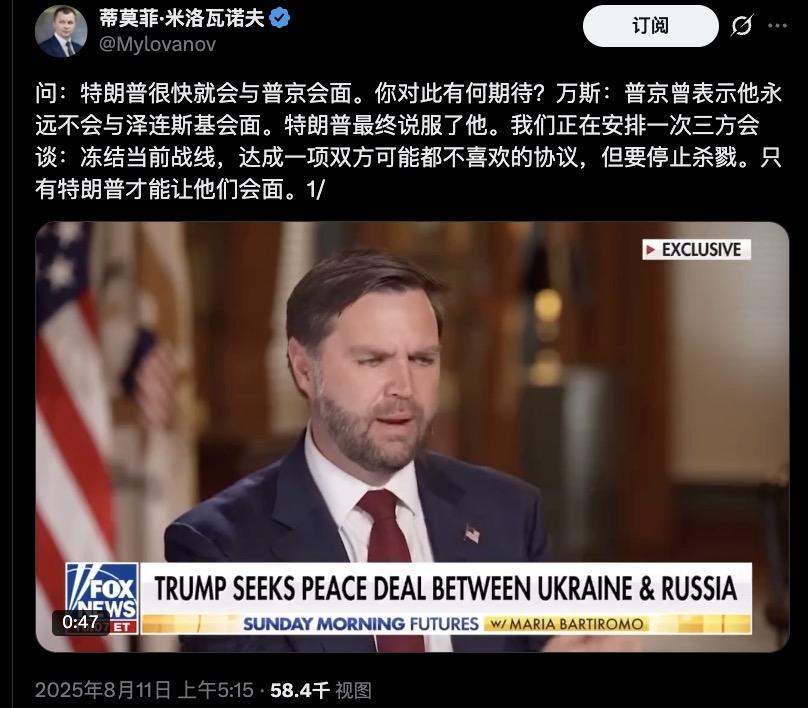Click the TRUMP SEEKS PEACE DEAL headline banner
This screenshot has width=808, height=708.
tap(446, 588)
